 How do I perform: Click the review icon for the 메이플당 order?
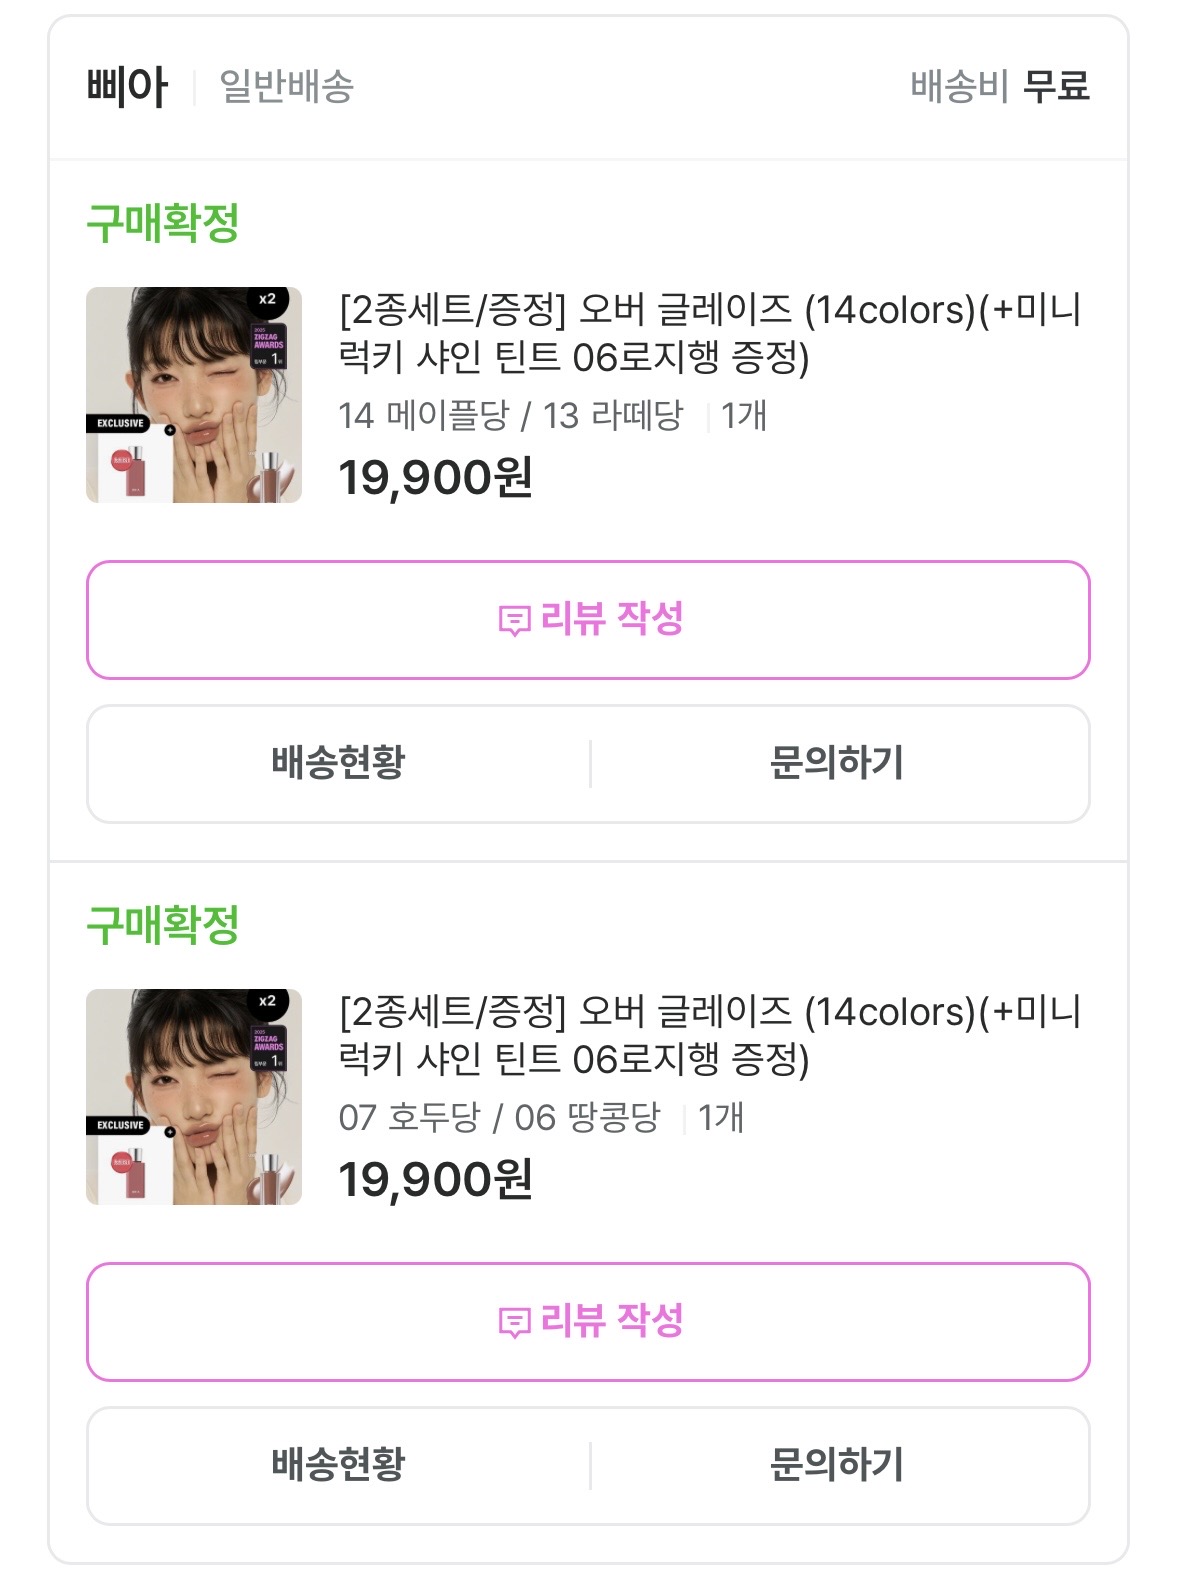(514, 621)
